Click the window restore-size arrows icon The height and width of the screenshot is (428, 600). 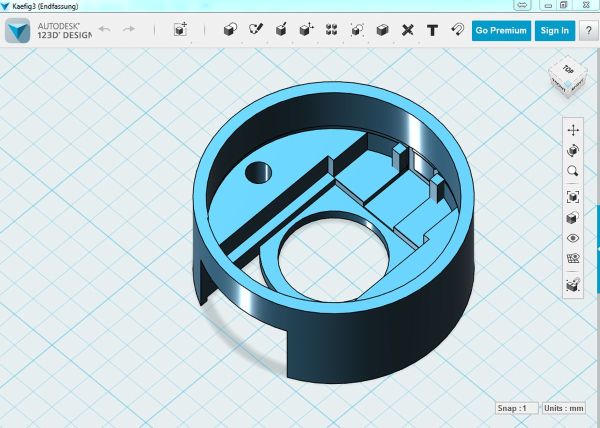point(523,5)
